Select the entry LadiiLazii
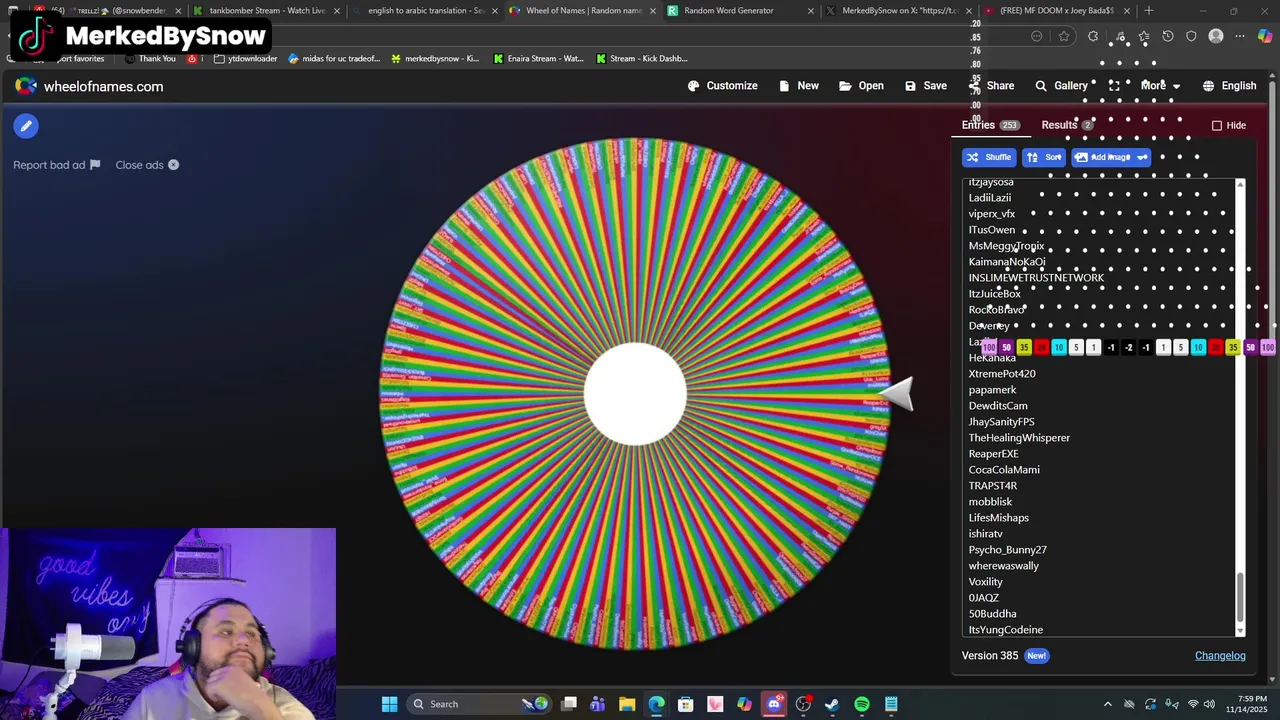The image size is (1280, 720). pyautogui.click(x=989, y=198)
